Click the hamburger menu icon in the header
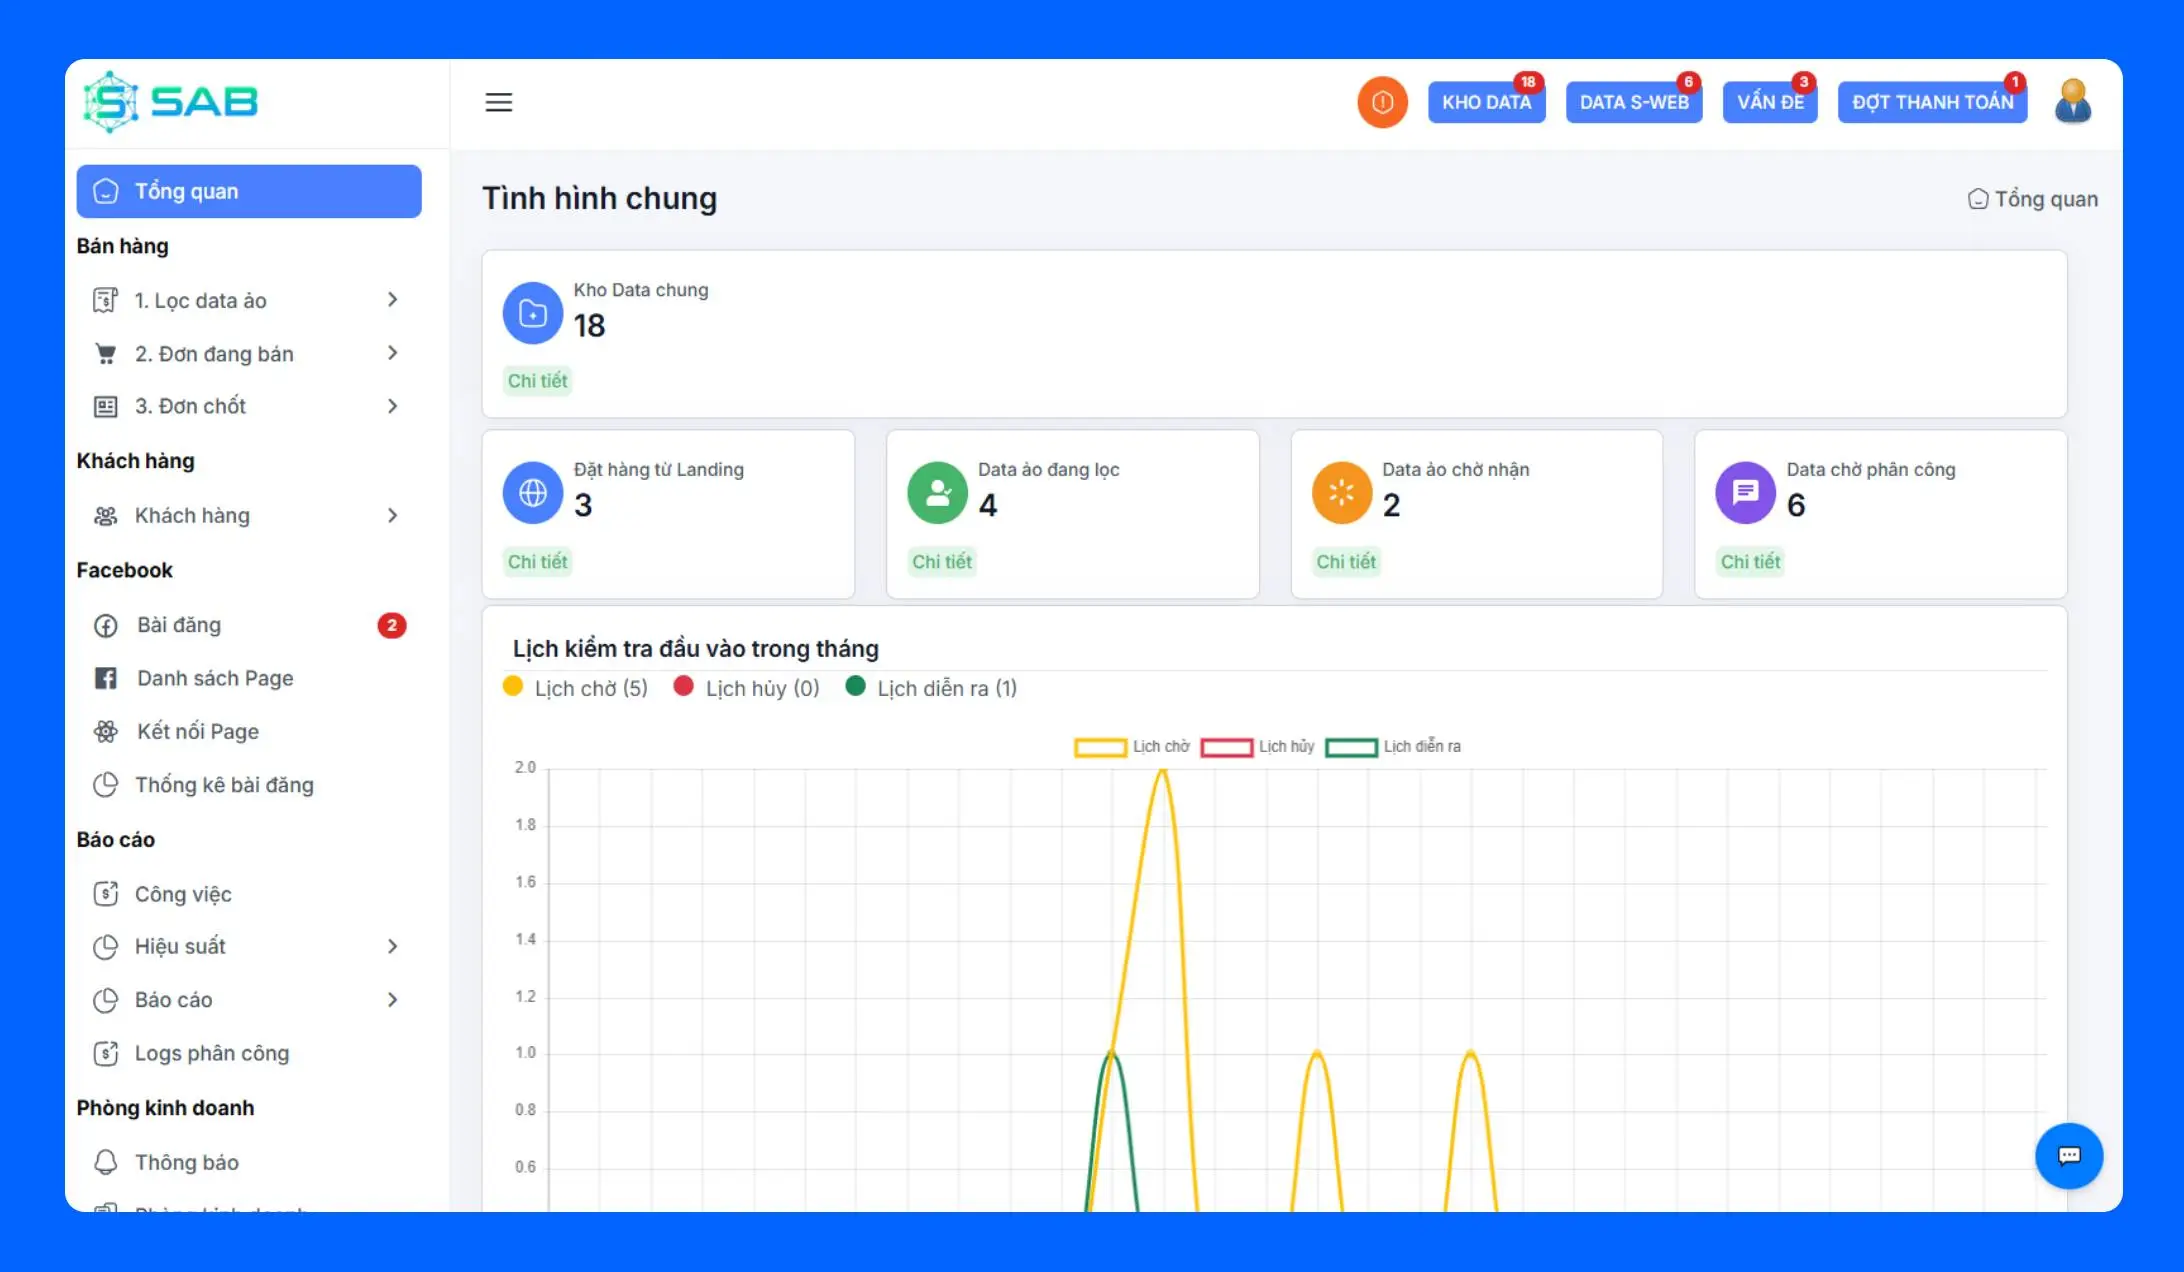The width and height of the screenshot is (2184, 1272). (498, 102)
